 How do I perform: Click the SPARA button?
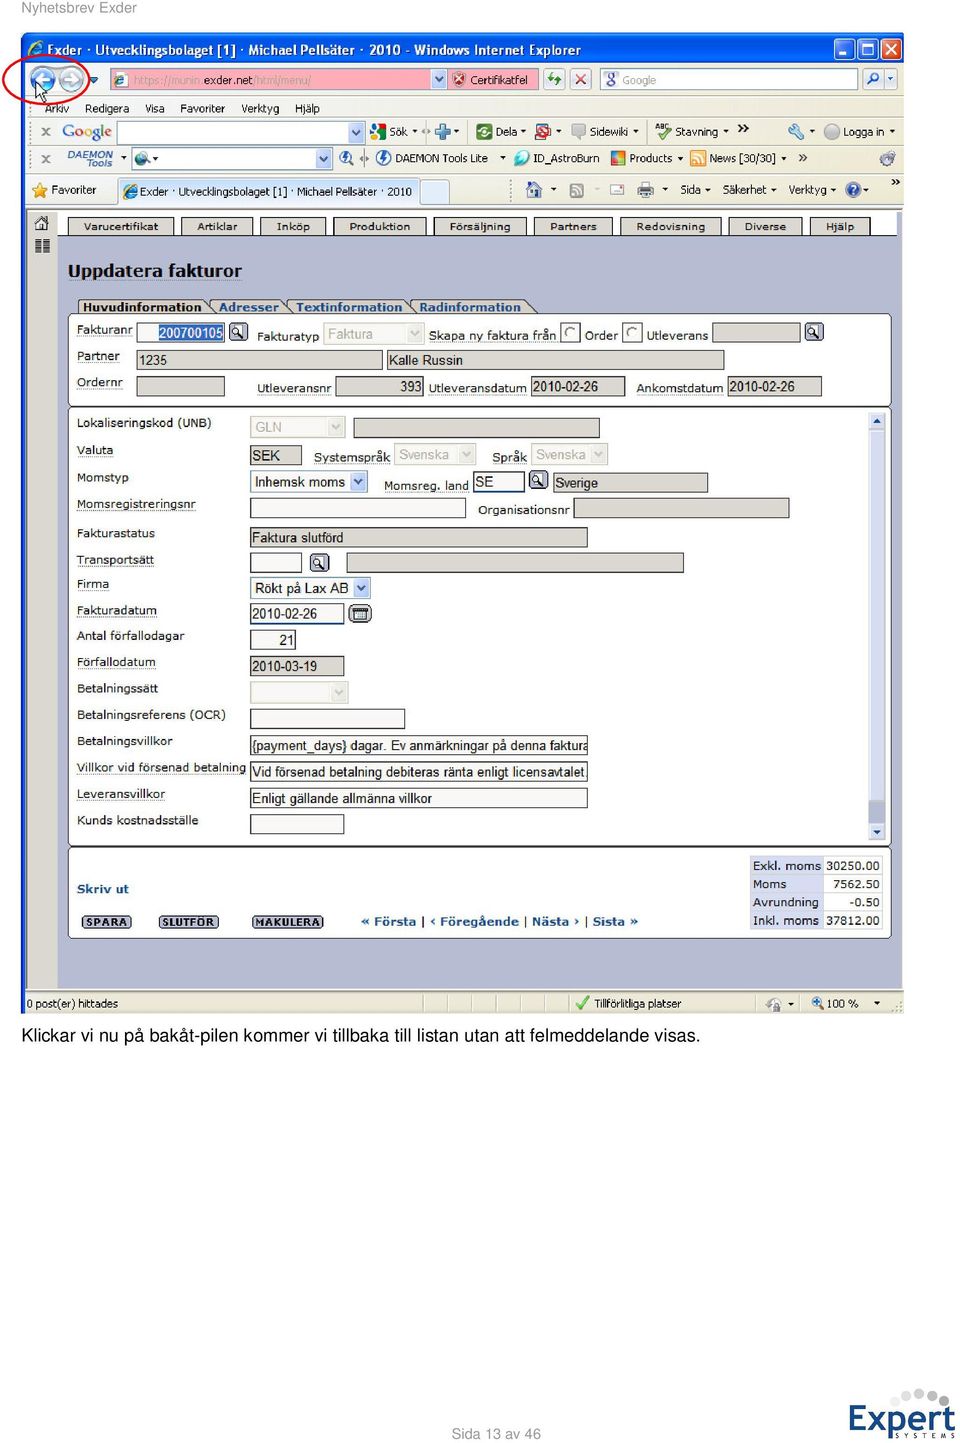point(106,922)
